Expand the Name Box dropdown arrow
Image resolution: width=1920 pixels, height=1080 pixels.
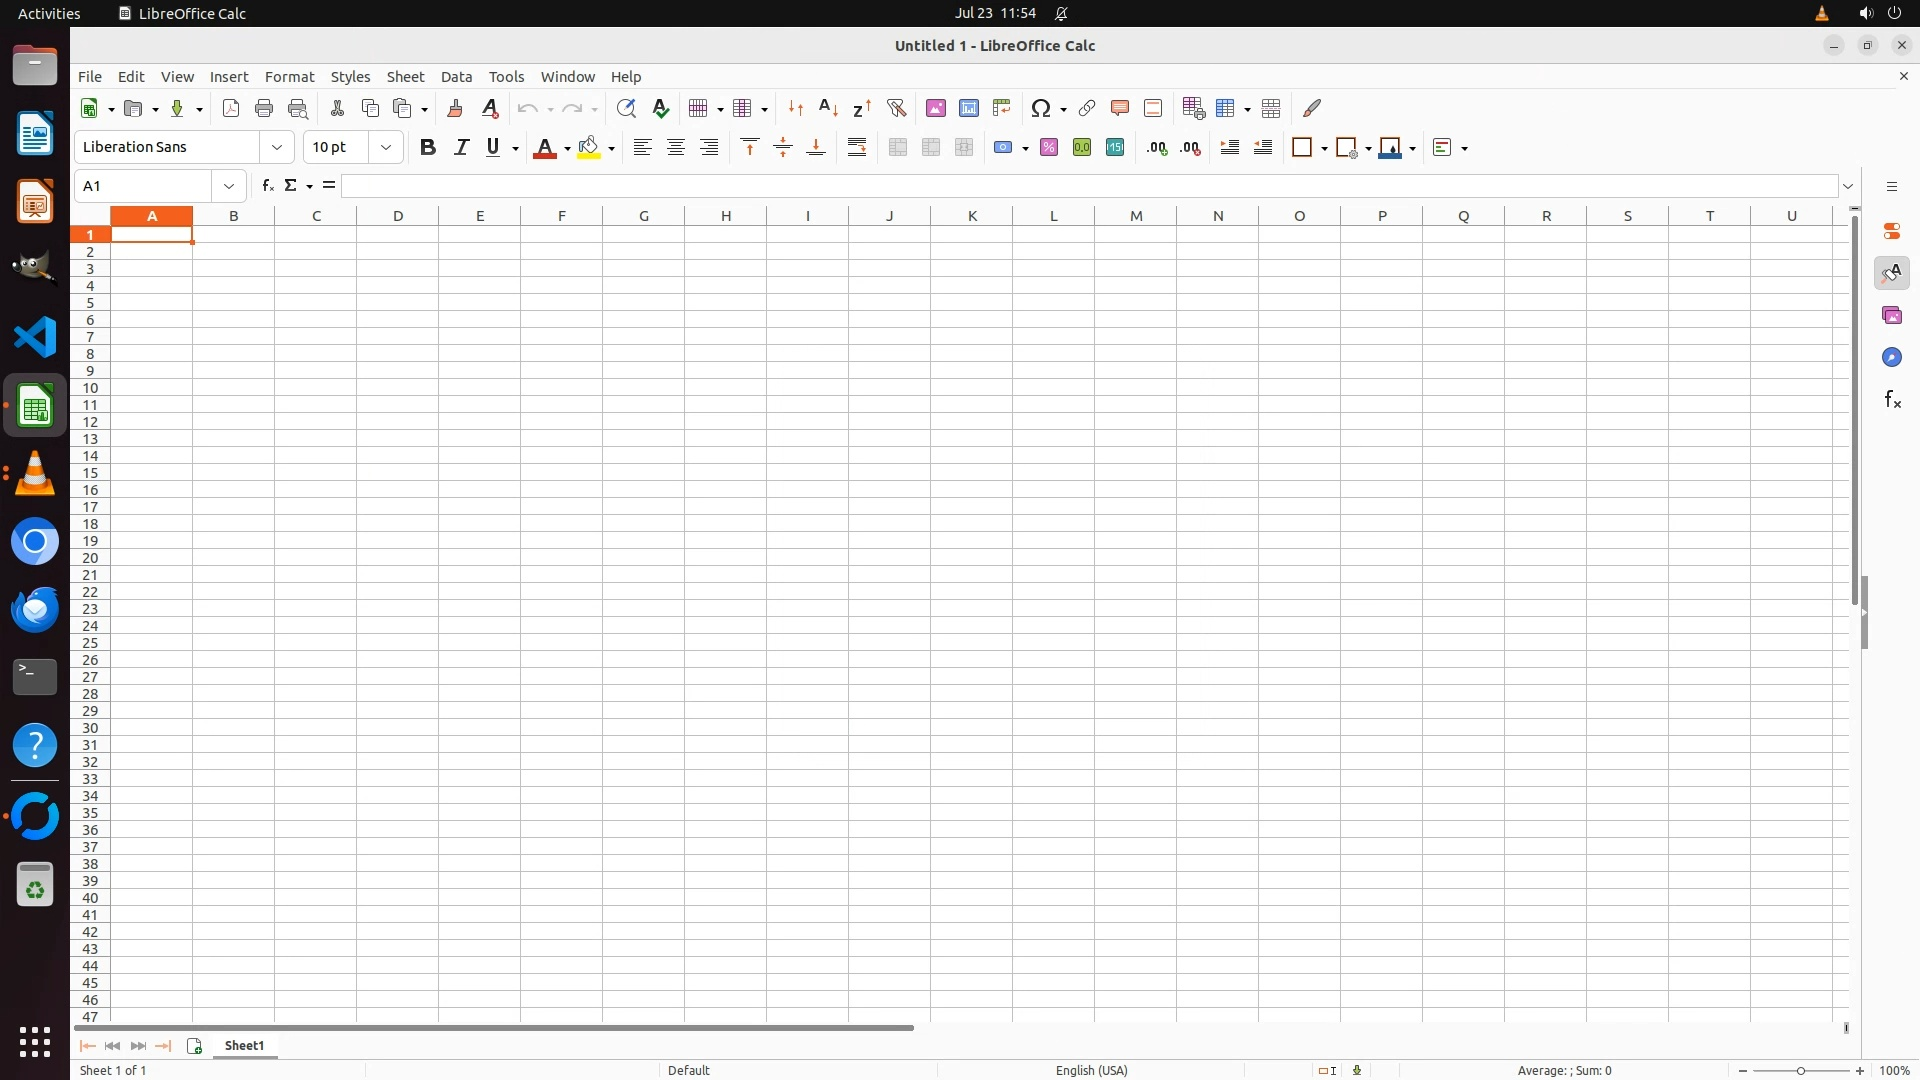click(x=229, y=186)
